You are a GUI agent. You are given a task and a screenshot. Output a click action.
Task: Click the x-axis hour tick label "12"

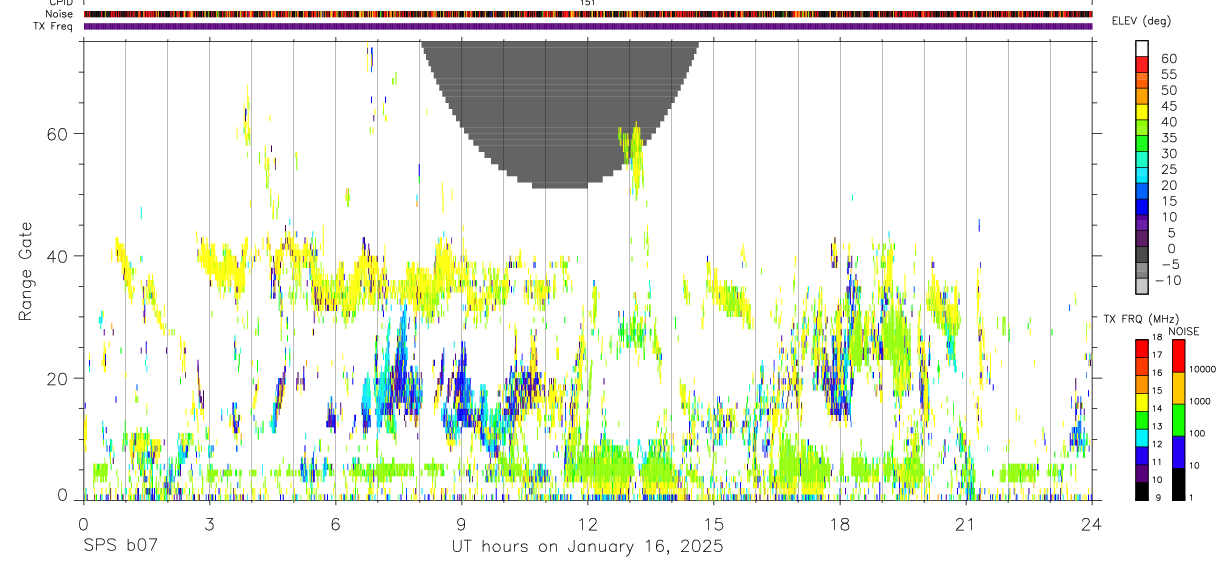point(587,524)
